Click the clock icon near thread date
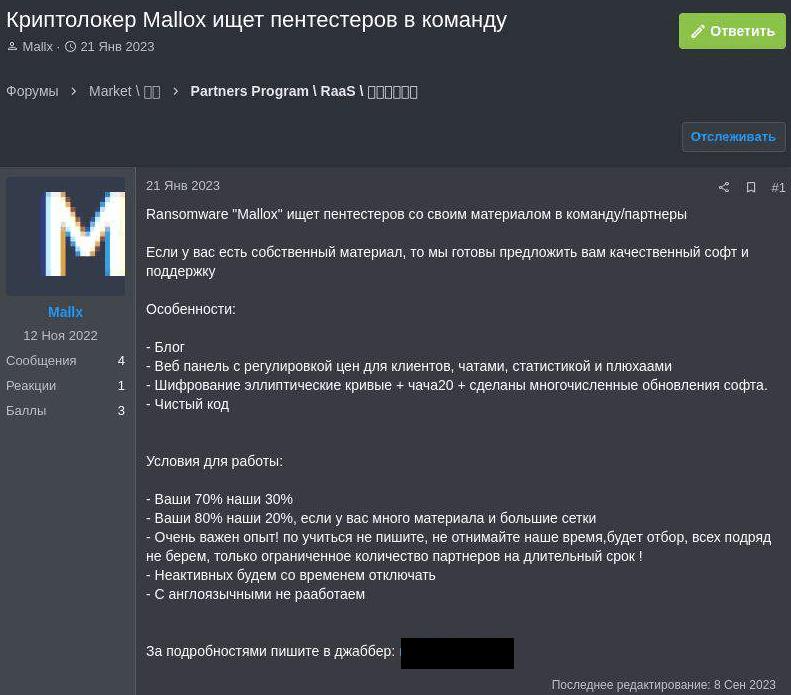This screenshot has height=695, width=791. (71, 46)
